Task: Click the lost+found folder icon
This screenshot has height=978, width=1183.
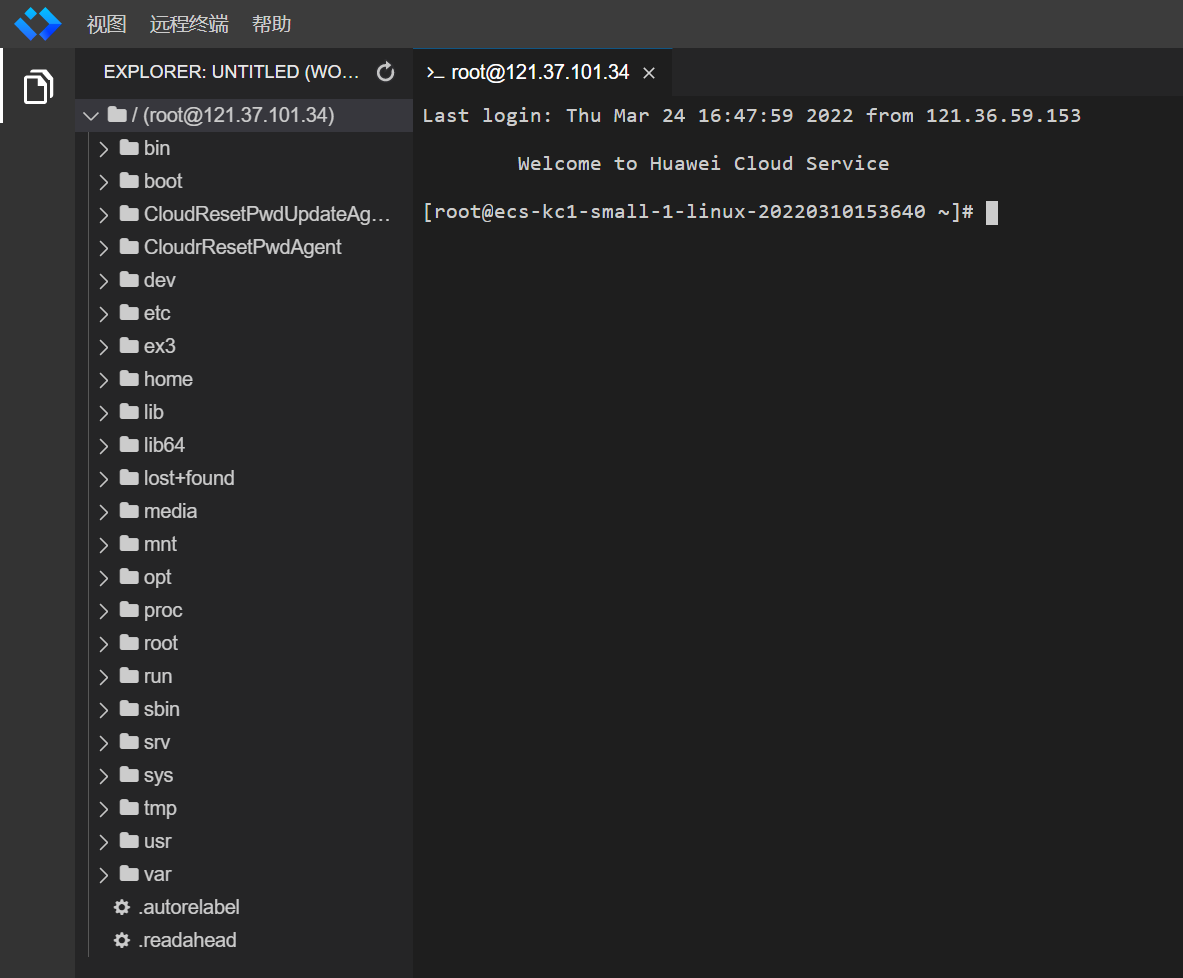Action: tap(129, 477)
